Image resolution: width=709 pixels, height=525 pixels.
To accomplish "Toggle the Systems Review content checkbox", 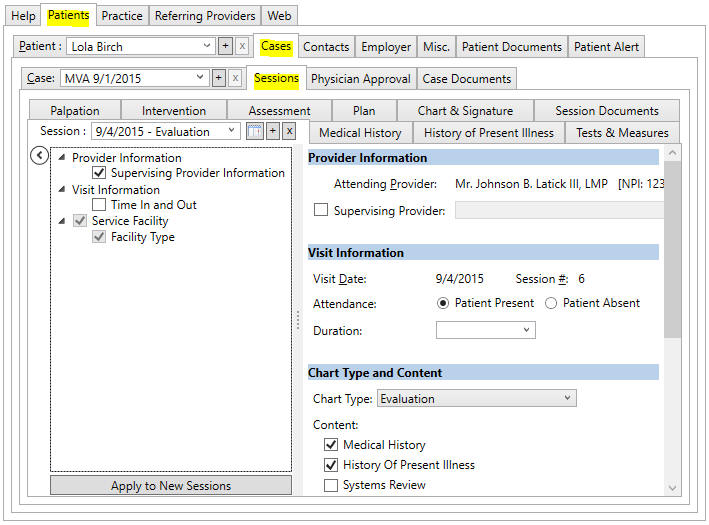I will point(331,485).
